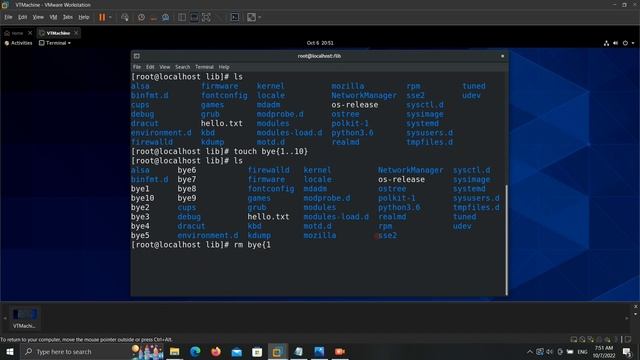Click the terminal vertical scrollbar

[x=507, y=240]
